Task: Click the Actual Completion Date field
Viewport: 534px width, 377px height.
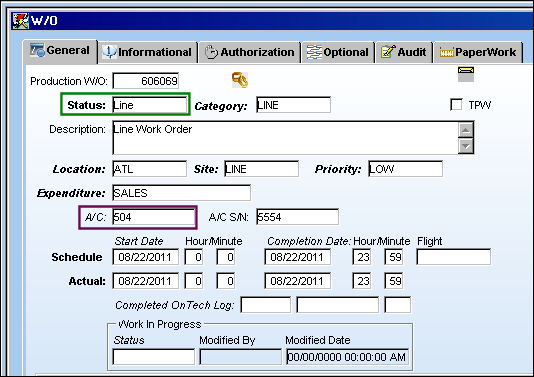Action: 297,281
